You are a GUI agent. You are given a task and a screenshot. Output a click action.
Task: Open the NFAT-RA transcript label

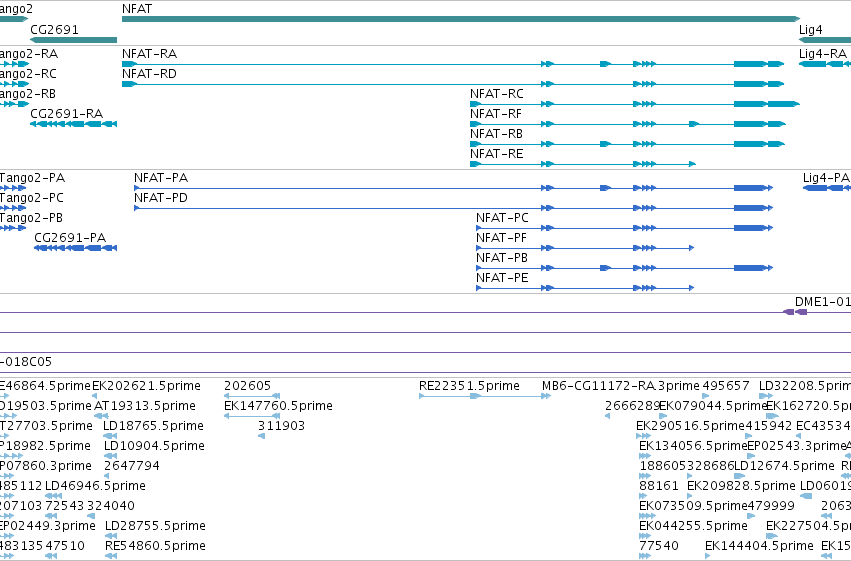pyautogui.click(x=149, y=54)
